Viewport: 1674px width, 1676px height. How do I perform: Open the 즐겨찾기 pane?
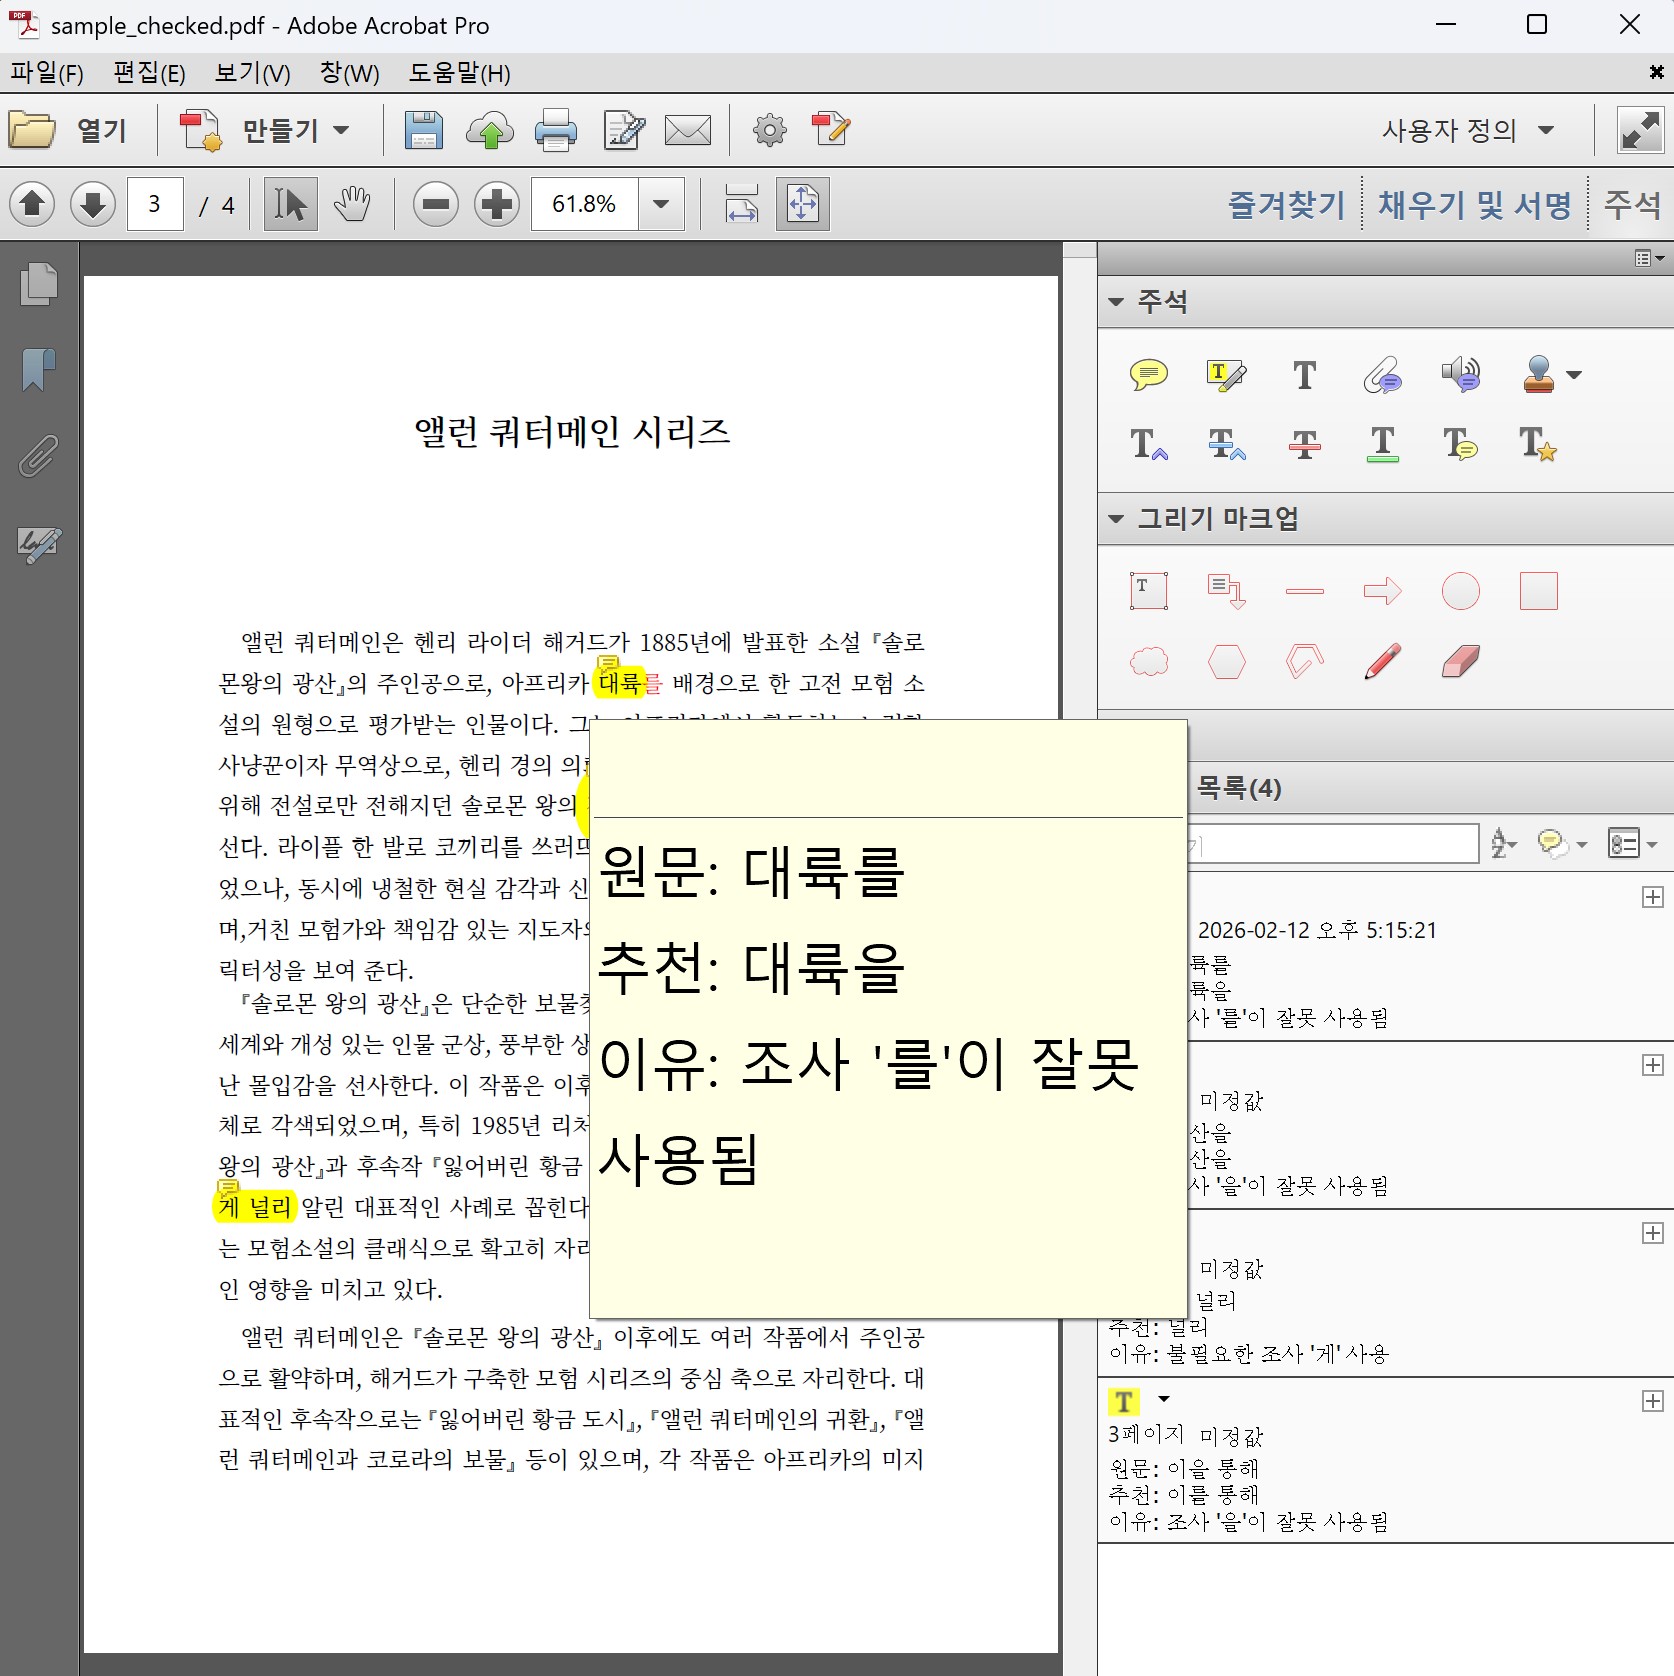1287,205
